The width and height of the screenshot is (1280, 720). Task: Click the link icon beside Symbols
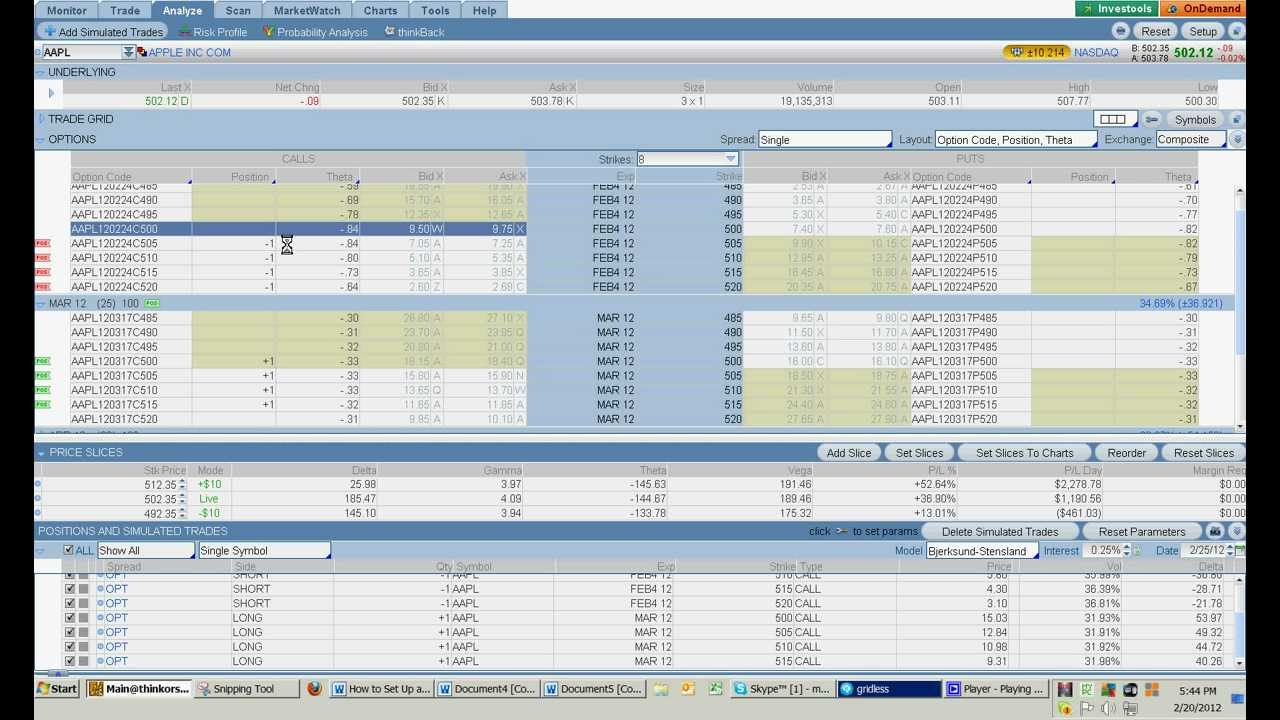1151,119
